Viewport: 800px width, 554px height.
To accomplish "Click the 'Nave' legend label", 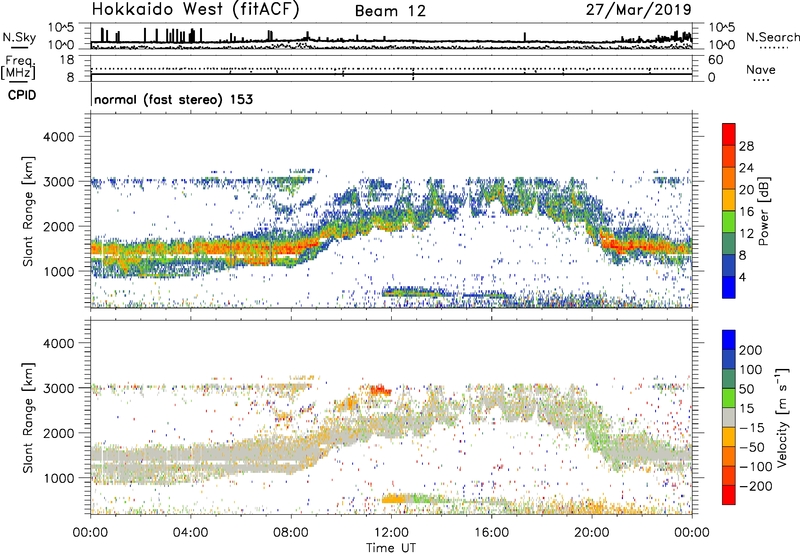I will [761, 70].
